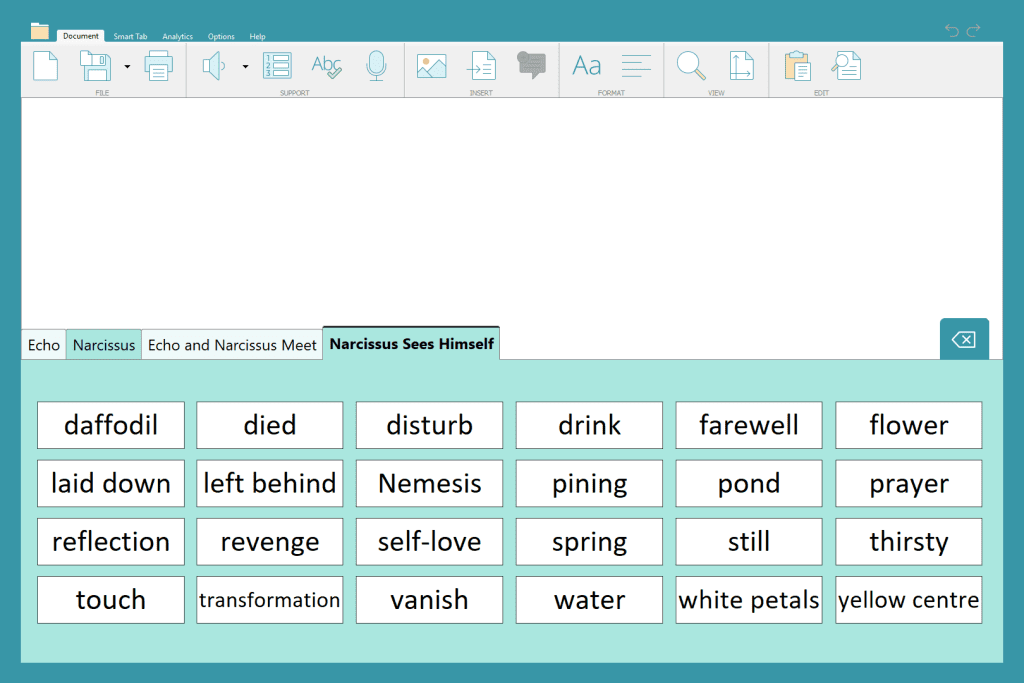Insert the word vanish
This screenshot has height=683, width=1024.
(429, 599)
